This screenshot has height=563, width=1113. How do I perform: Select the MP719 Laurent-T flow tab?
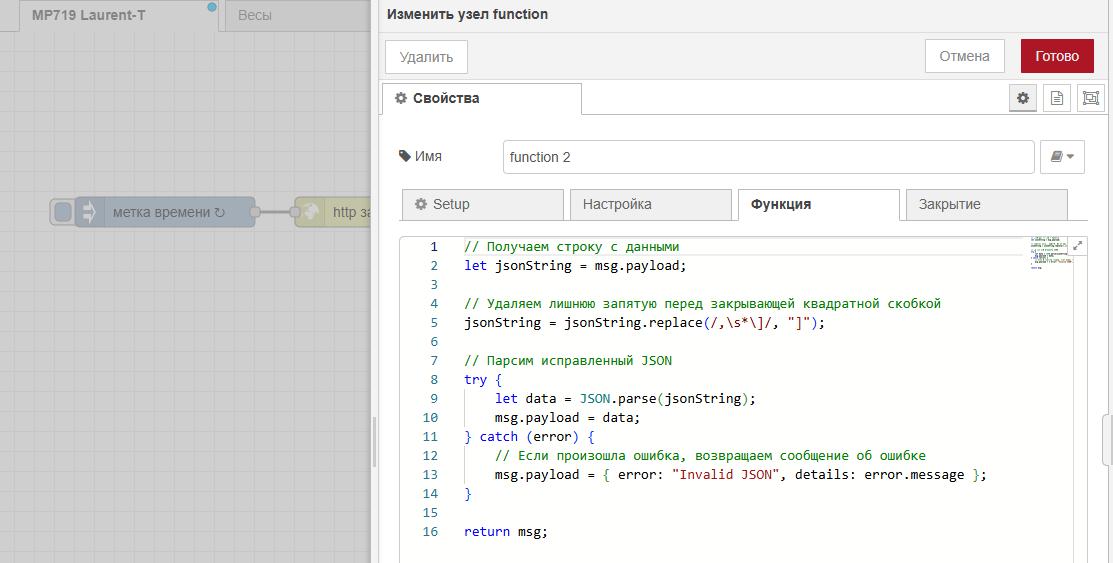click(88, 16)
